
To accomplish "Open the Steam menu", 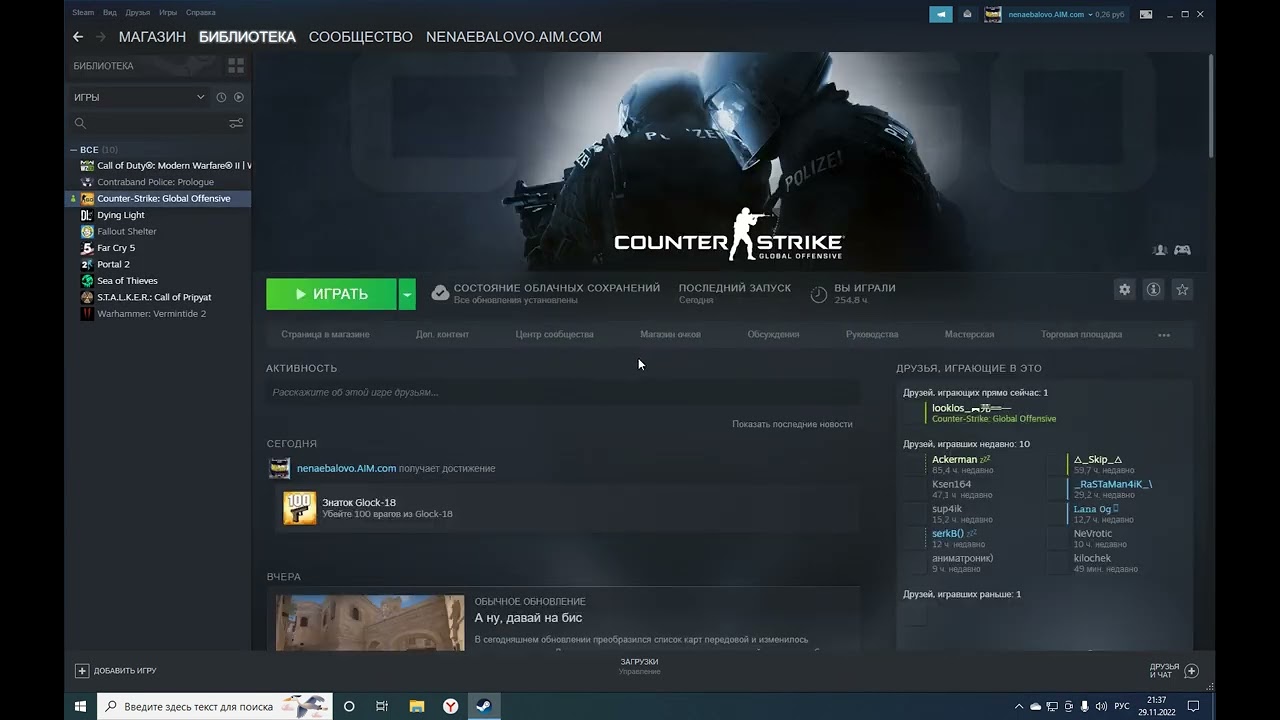I will click(x=83, y=13).
